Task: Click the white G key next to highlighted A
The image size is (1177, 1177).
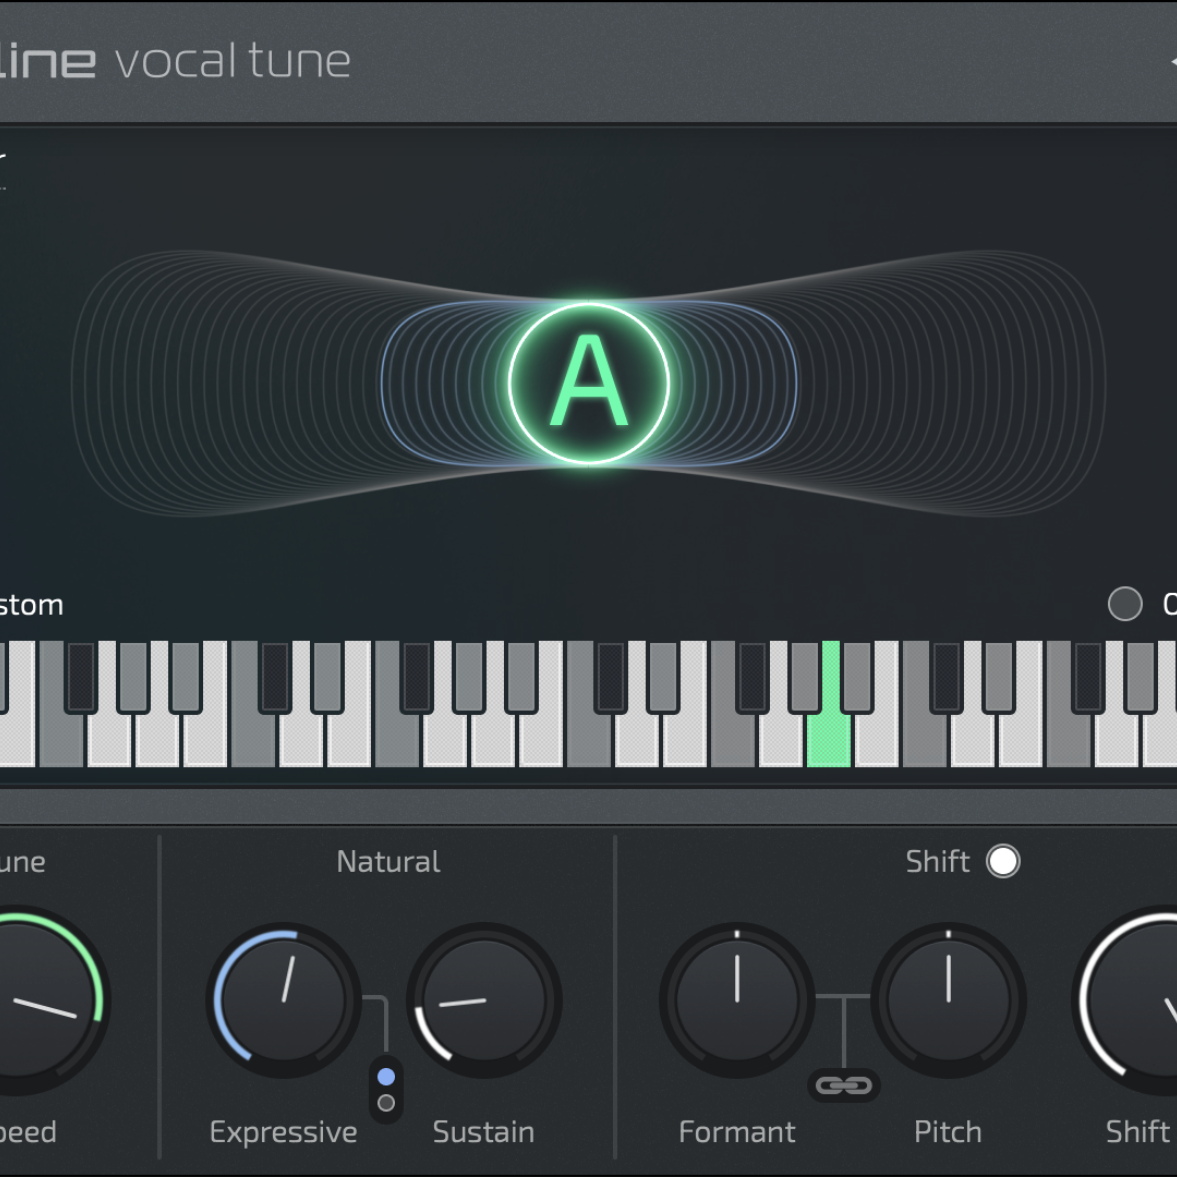Action: pos(781,739)
